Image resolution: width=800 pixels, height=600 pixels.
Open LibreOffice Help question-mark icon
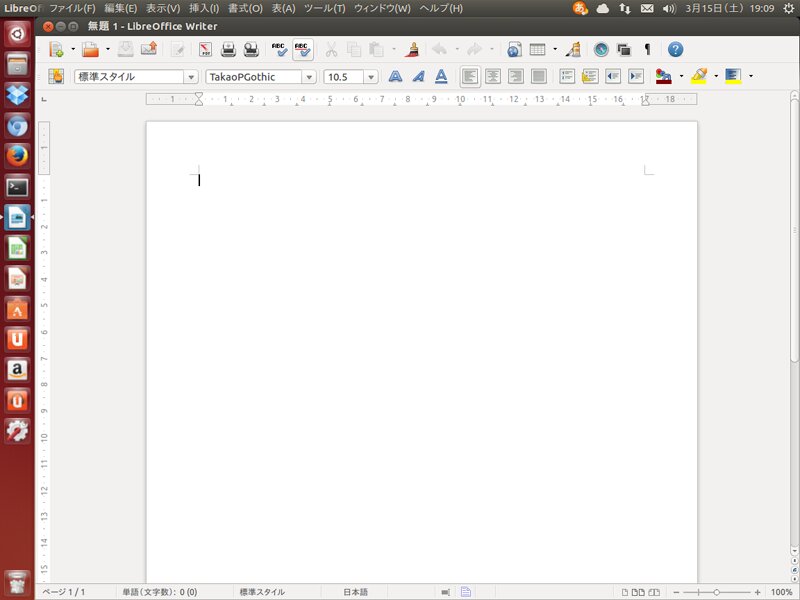676,49
